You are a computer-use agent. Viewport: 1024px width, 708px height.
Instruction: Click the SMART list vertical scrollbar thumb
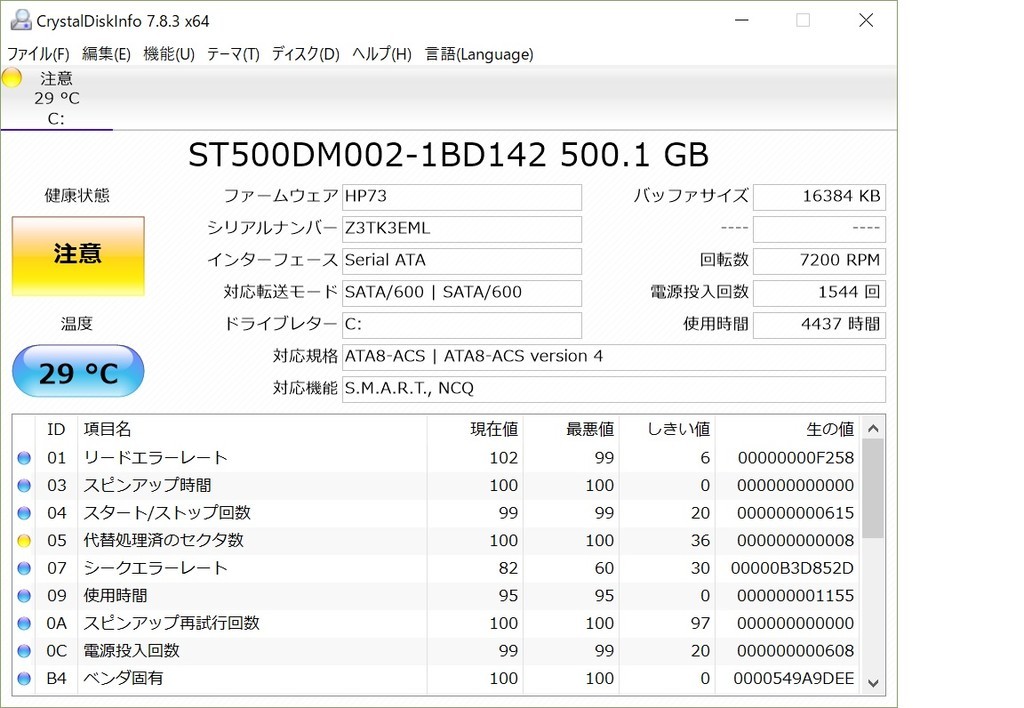(873, 489)
